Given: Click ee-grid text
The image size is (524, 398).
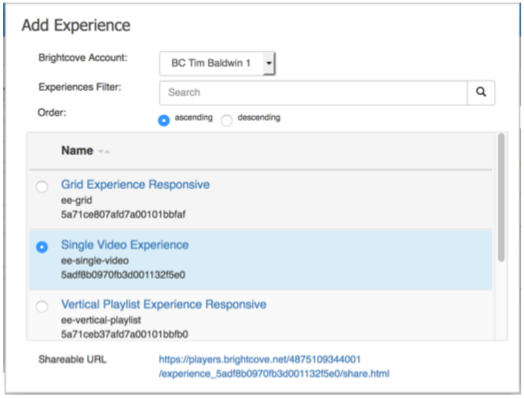Looking at the screenshot, I should coord(77,201).
